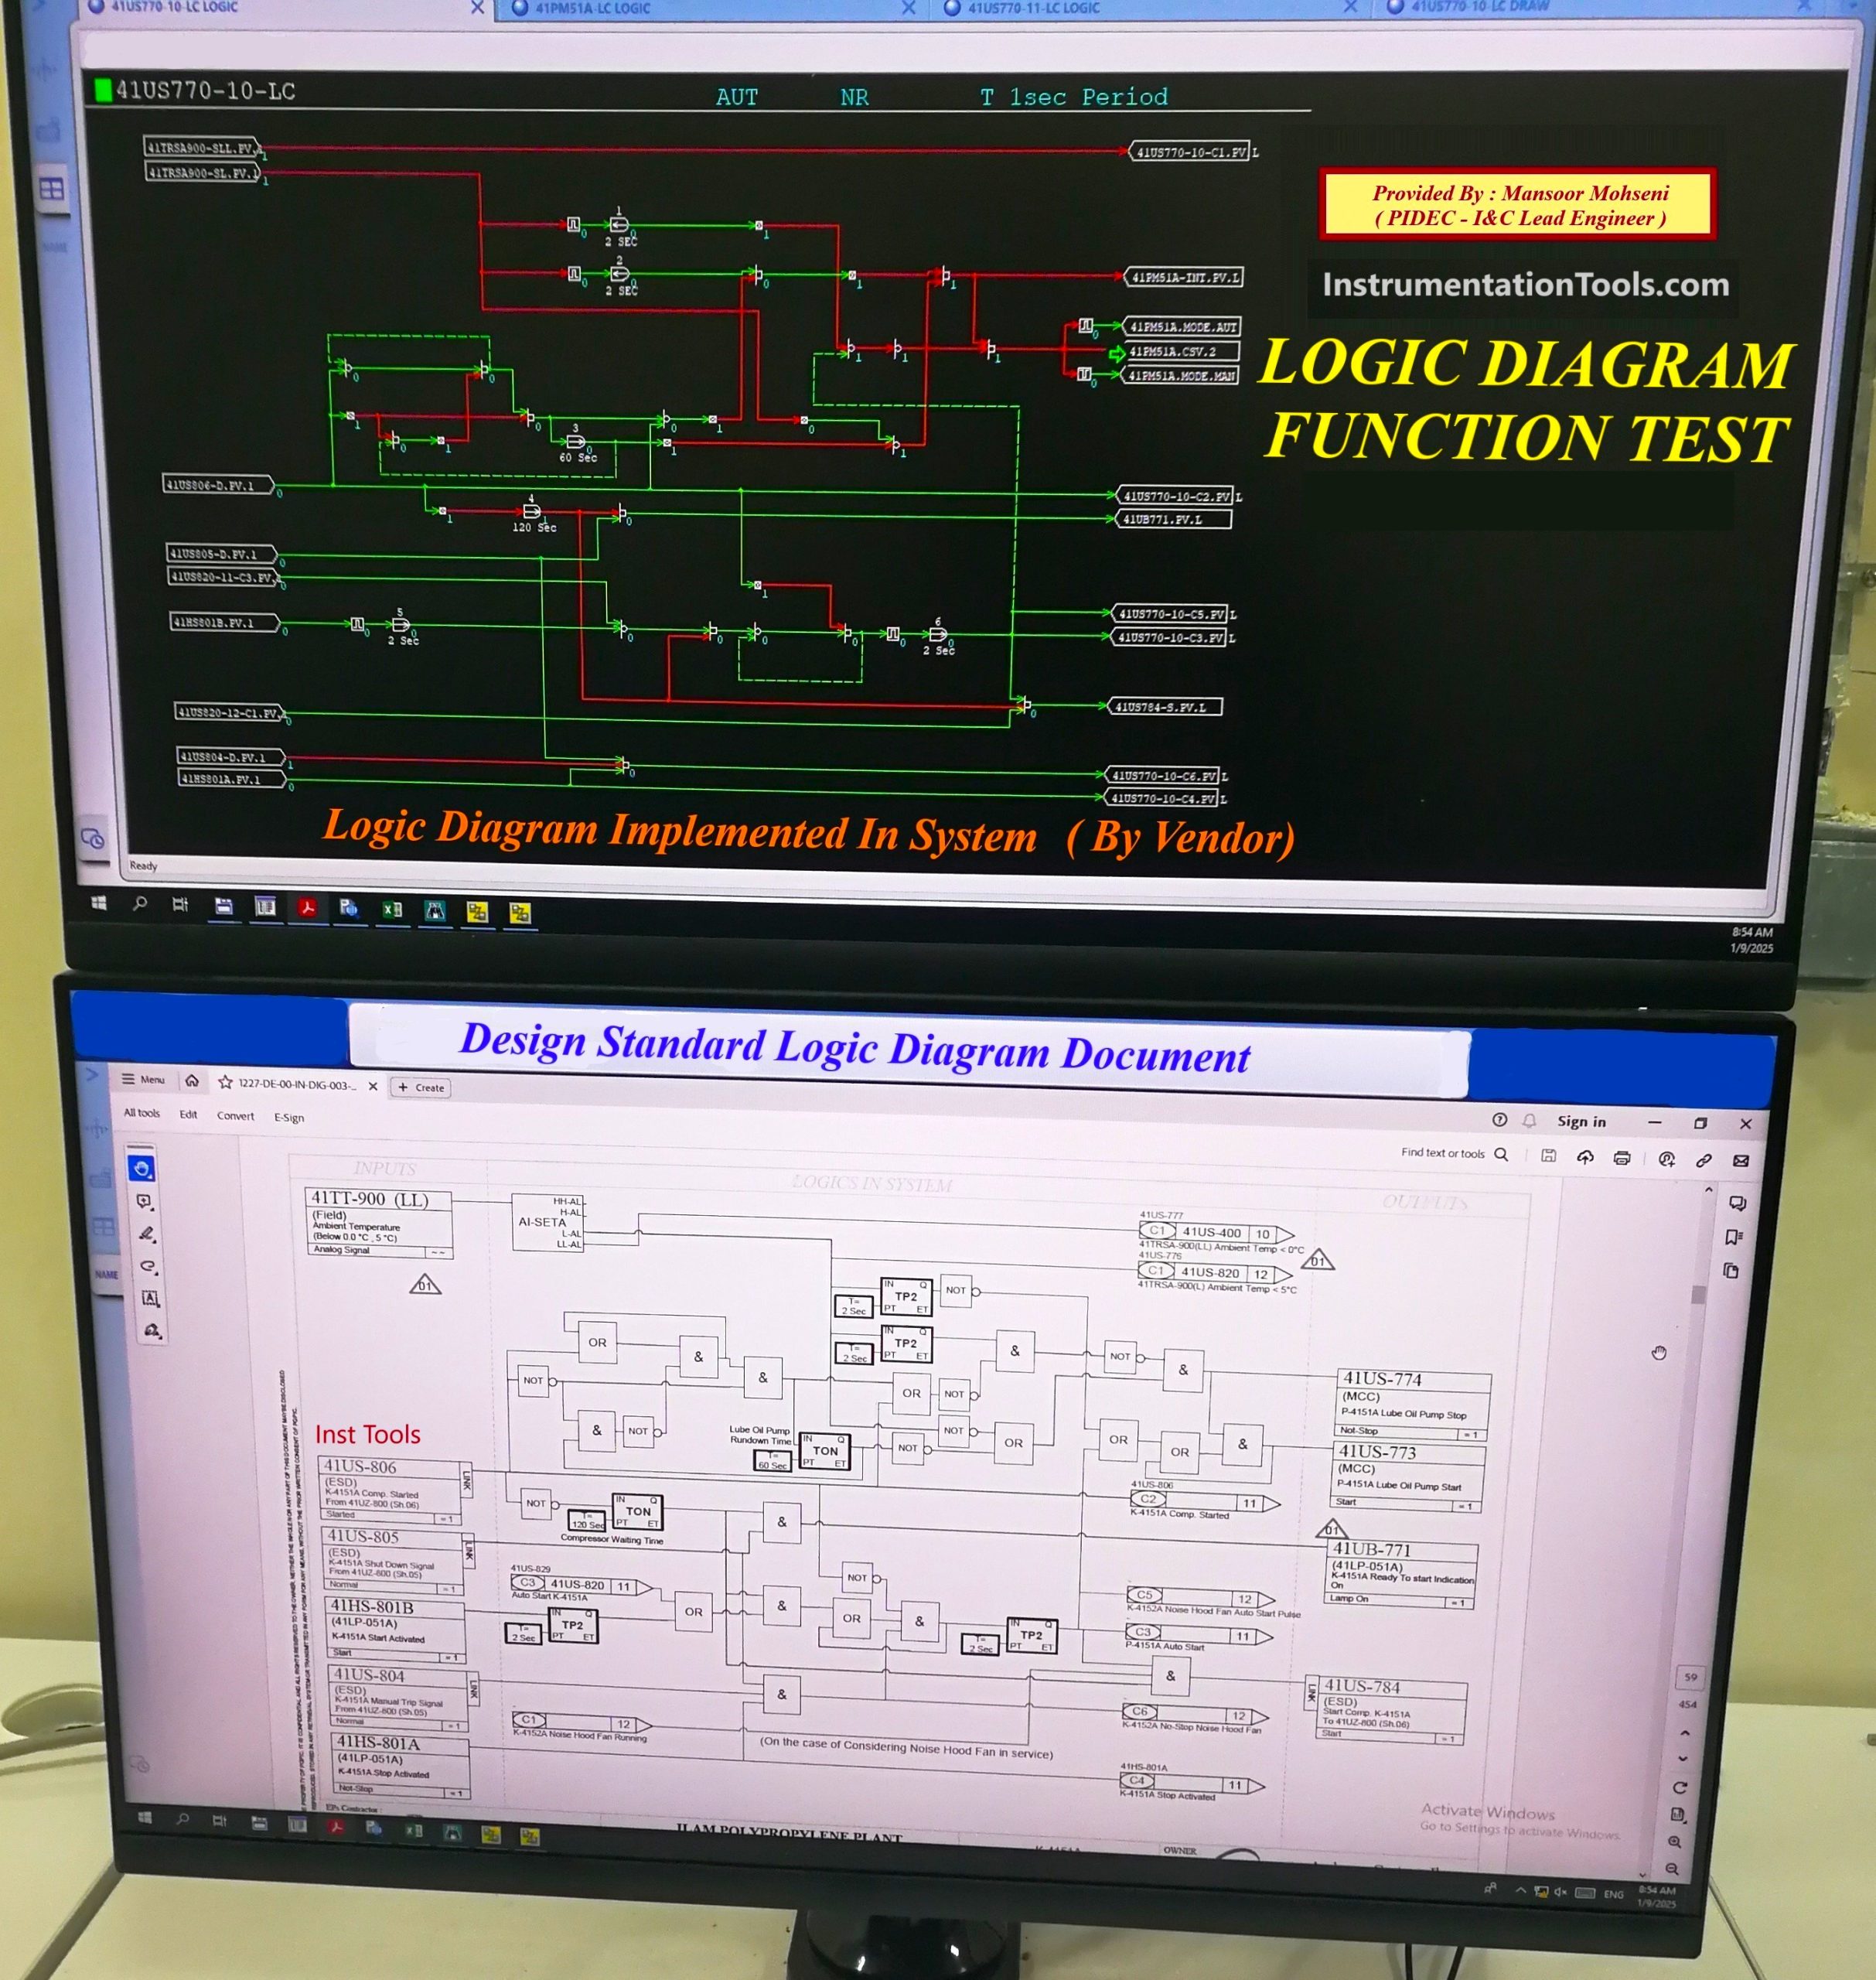Click output tag 41PM51A-INT.PV.L
1876x1980 pixels.
pyautogui.click(x=1184, y=277)
